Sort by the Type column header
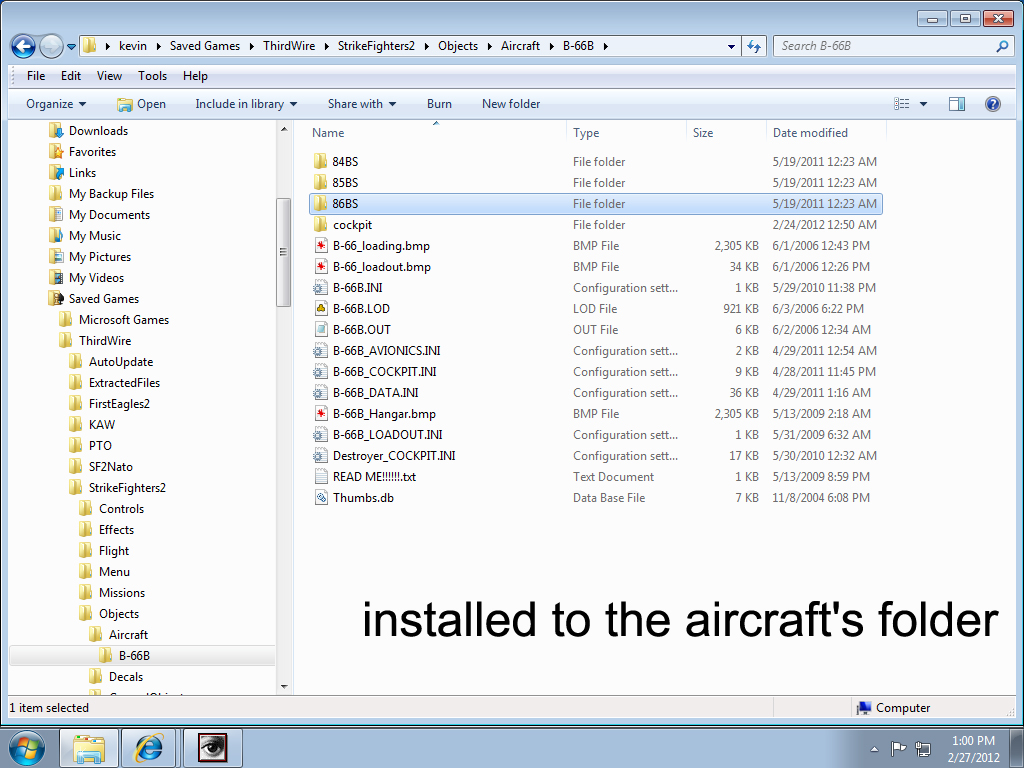Viewport: 1024px width, 768px height. (x=586, y=133)
